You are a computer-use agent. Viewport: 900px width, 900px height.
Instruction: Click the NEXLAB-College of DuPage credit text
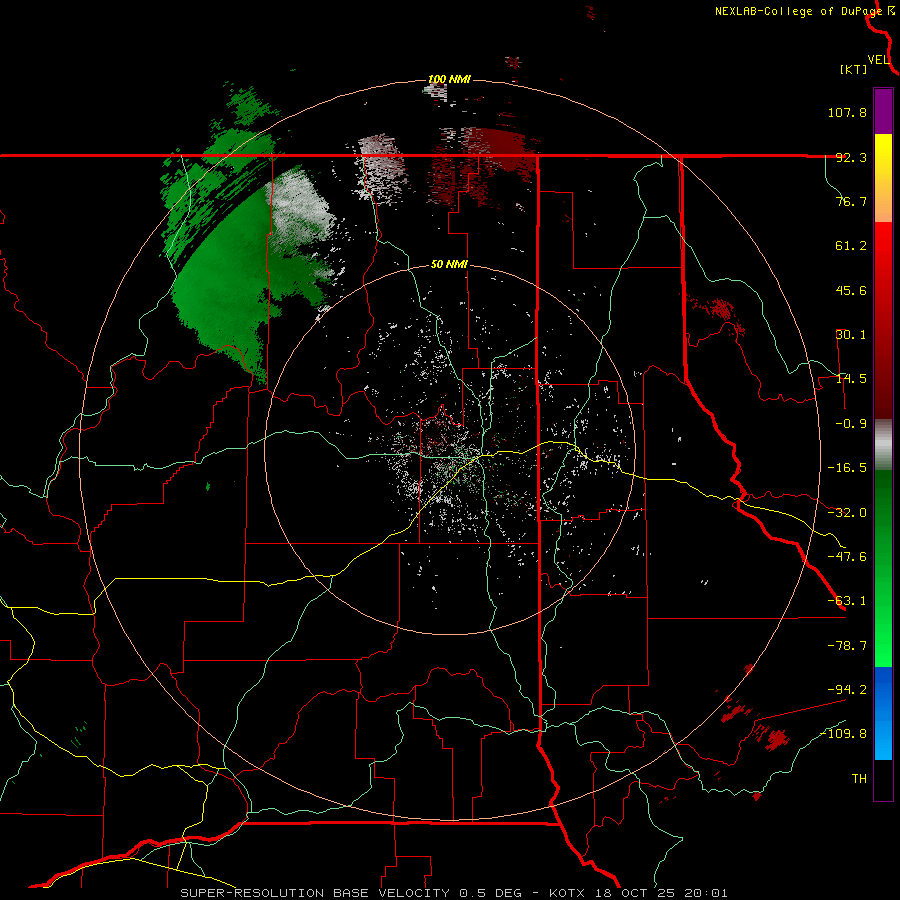[798, 11]
